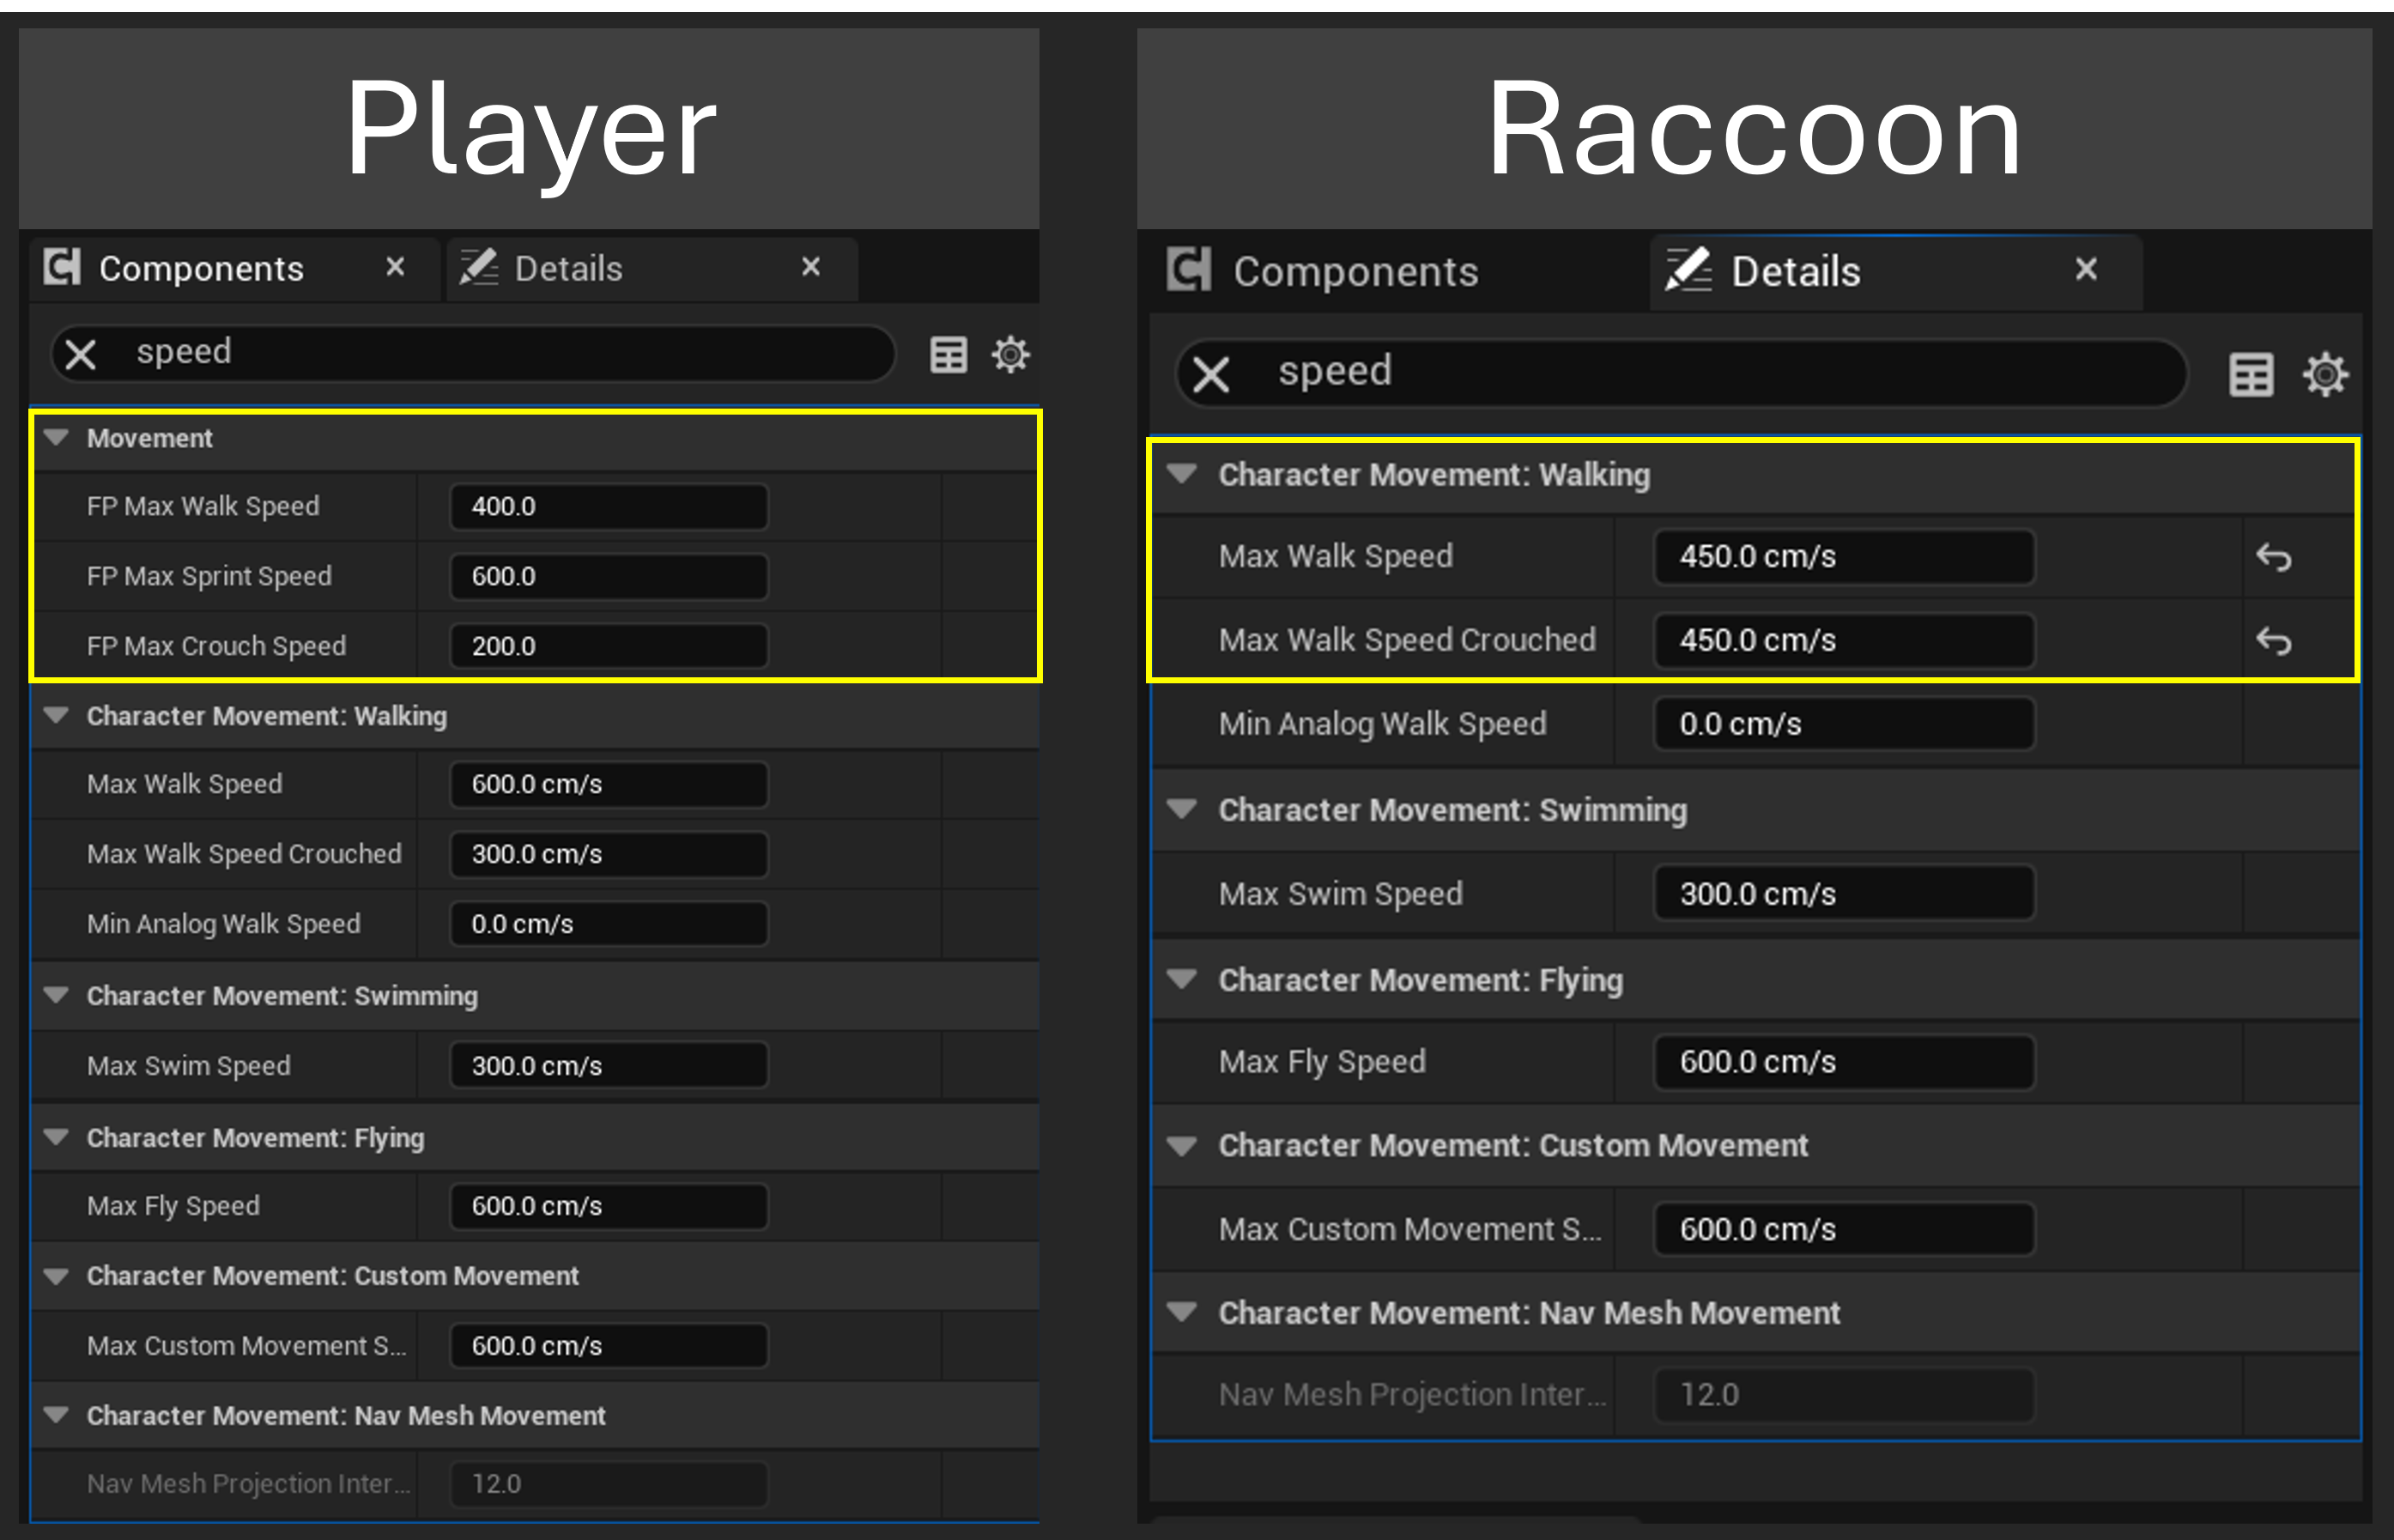Click the Components panel icon in Player window
This screenshot has width=2394, height=1540.
pos(60,268)
